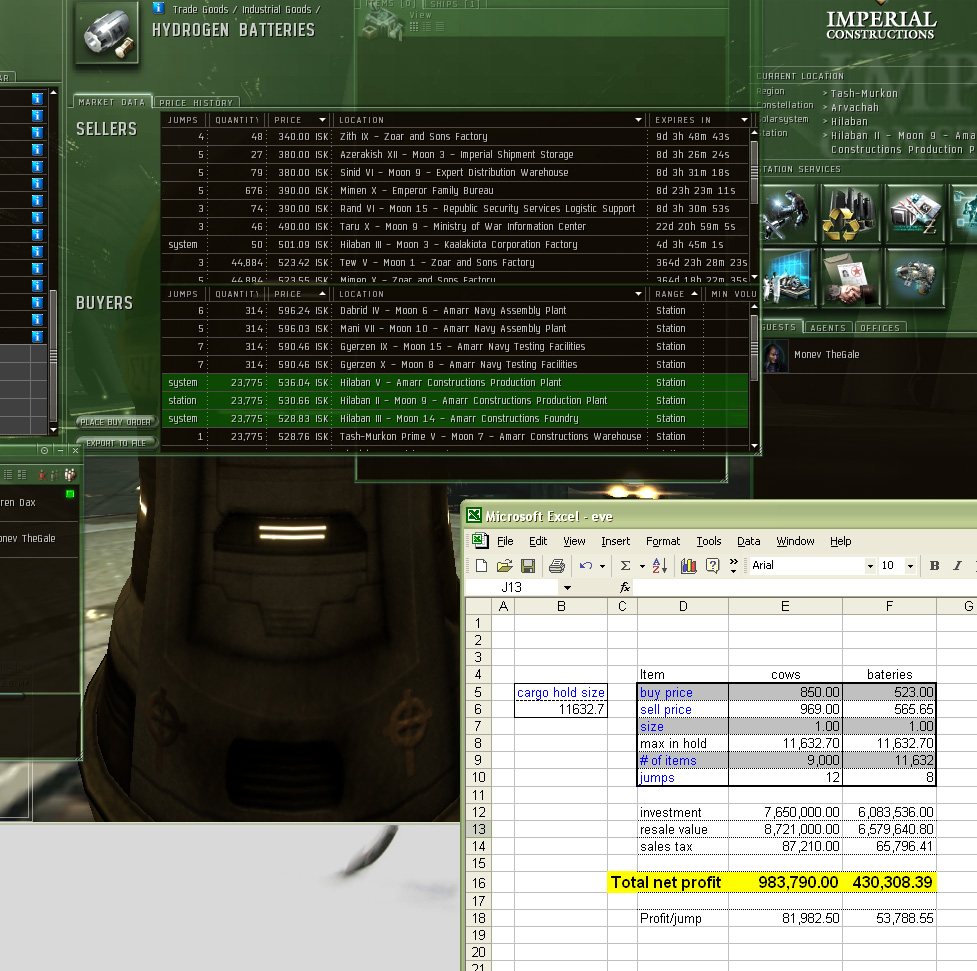This screenshot has height=971, width=977.
Task: Sort sellers by Expires In header
Action: [x=700, y=120]
